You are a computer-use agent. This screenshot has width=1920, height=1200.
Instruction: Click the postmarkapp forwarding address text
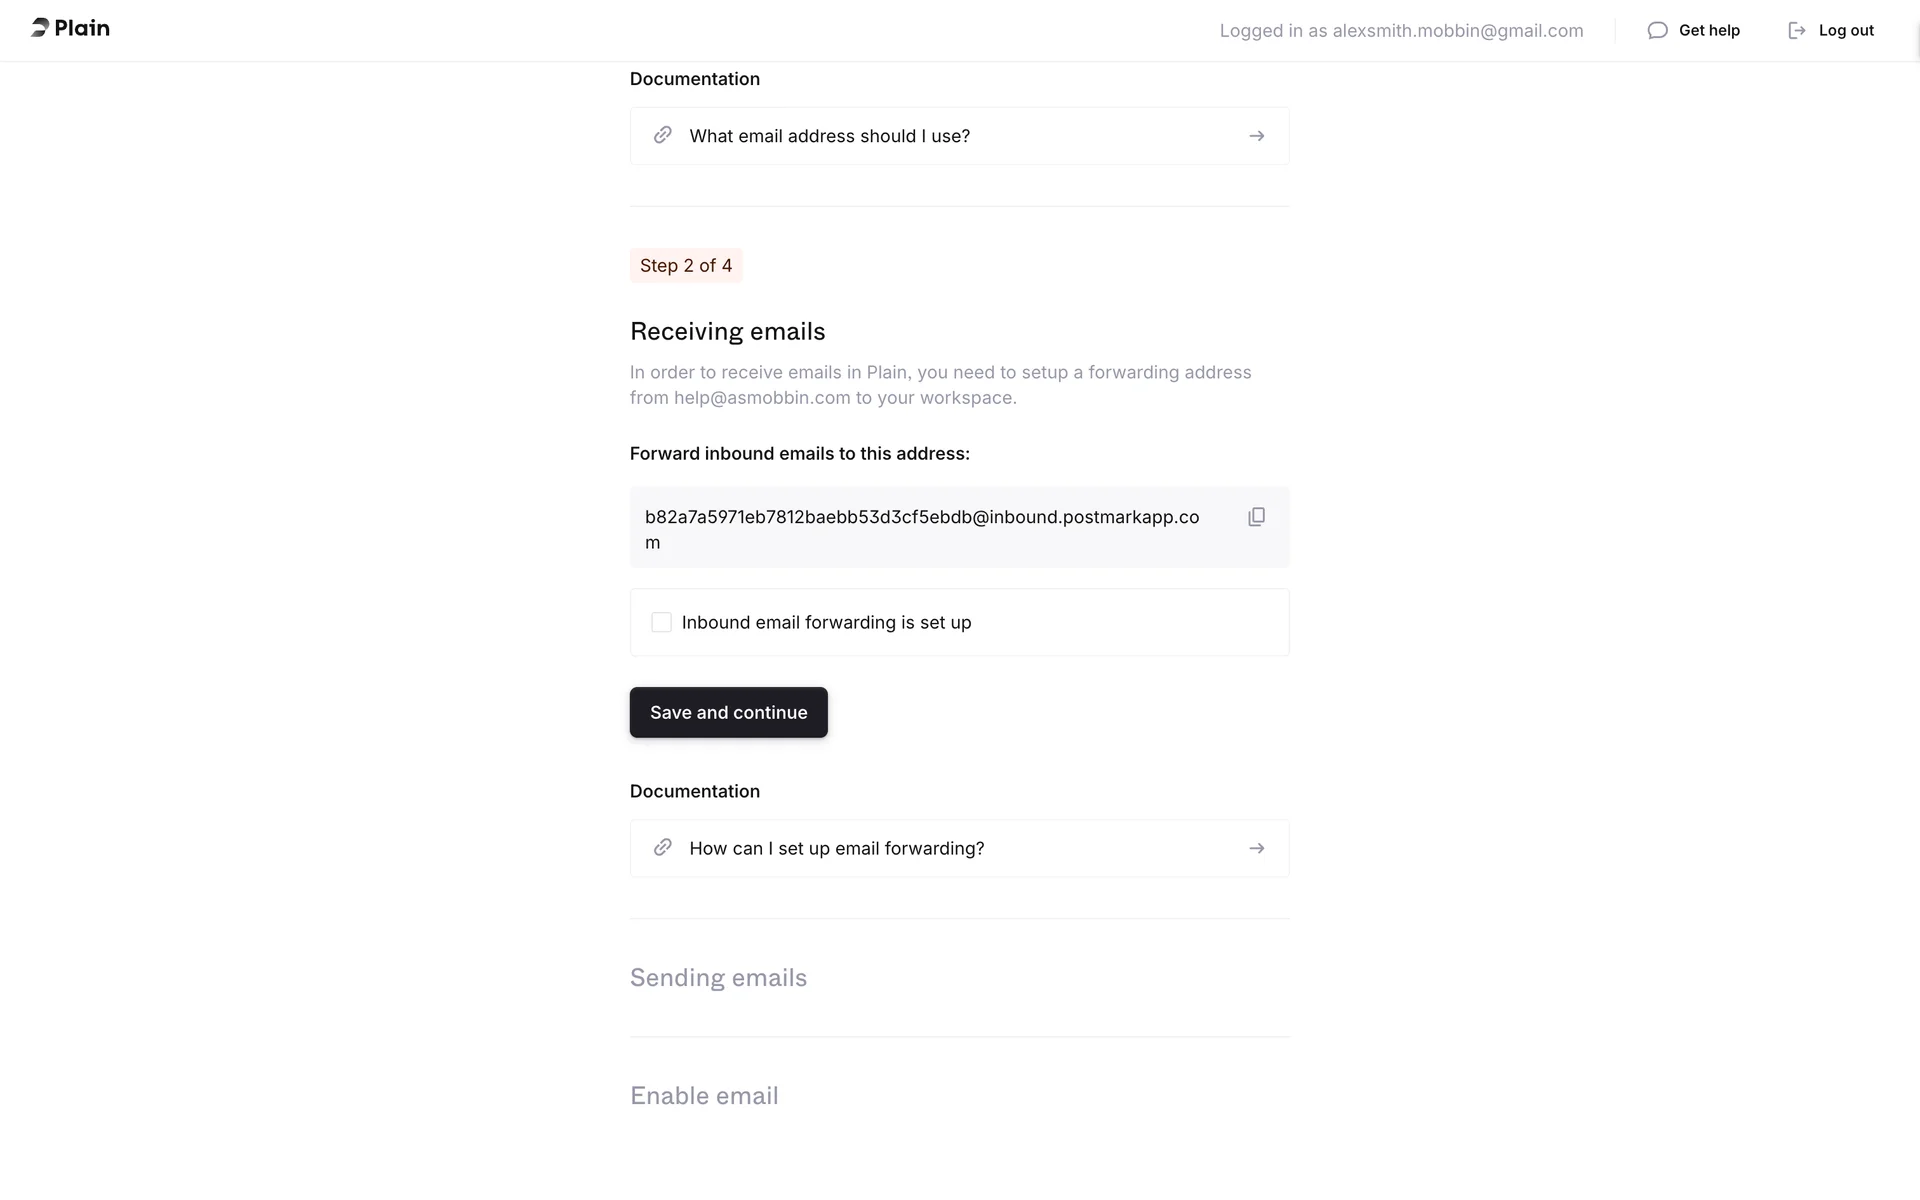(921, 518)
